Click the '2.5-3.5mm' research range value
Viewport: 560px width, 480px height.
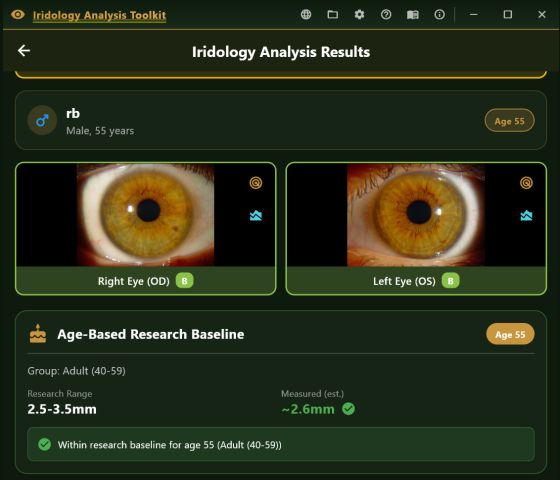[62, 409]
